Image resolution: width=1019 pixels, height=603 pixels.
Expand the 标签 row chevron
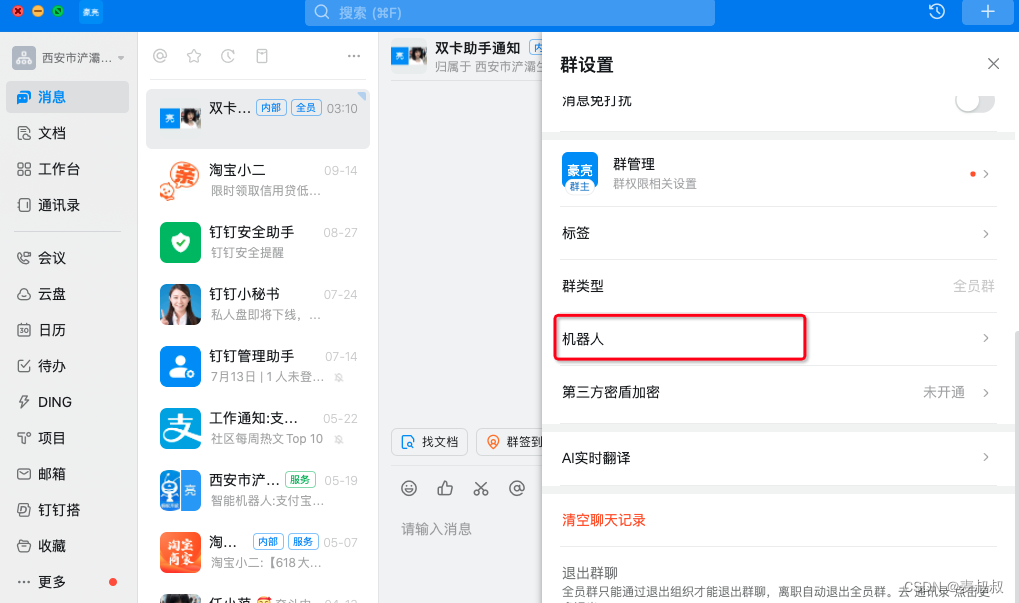[986, 234]
